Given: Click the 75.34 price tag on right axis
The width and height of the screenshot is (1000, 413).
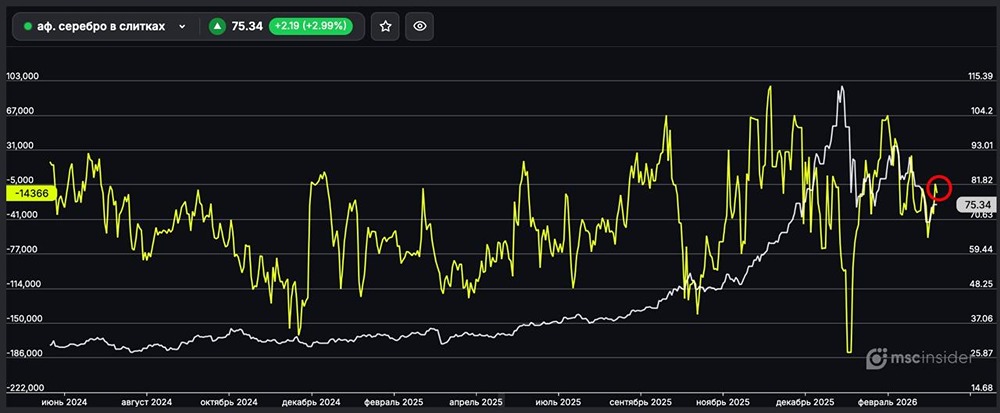Looking at the screenshot, I should (976, 204).
